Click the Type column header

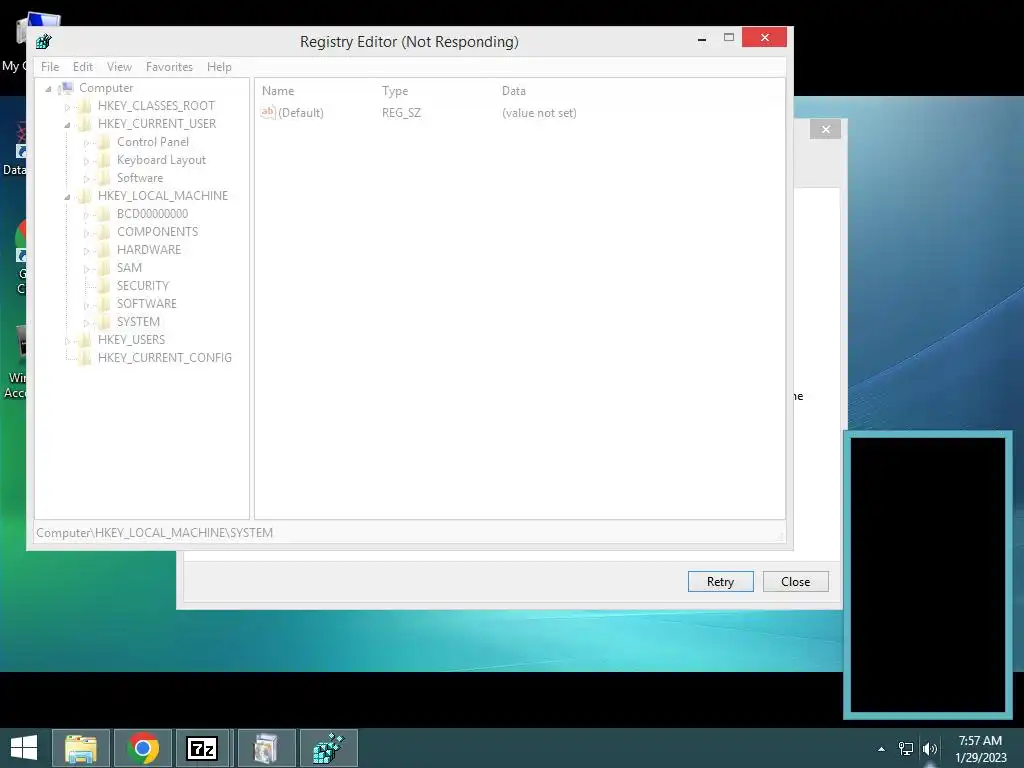click(x=395, y=91)
